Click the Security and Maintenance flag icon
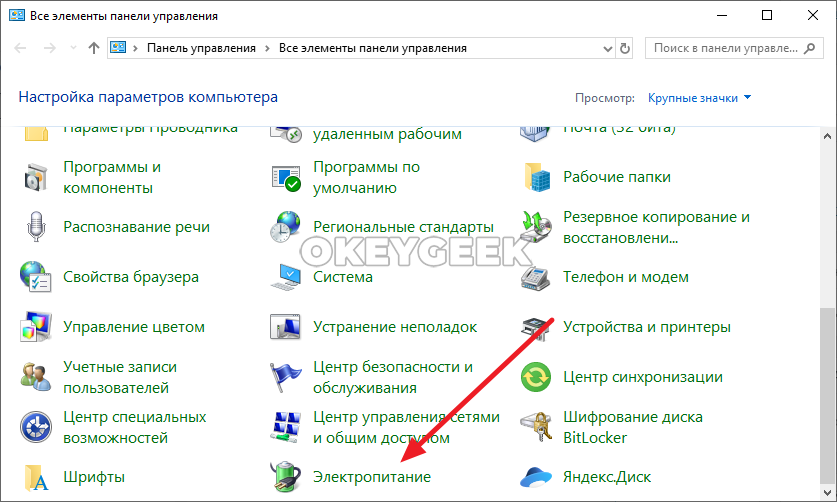Screen dimensions: 837x502 click(286, 377)
